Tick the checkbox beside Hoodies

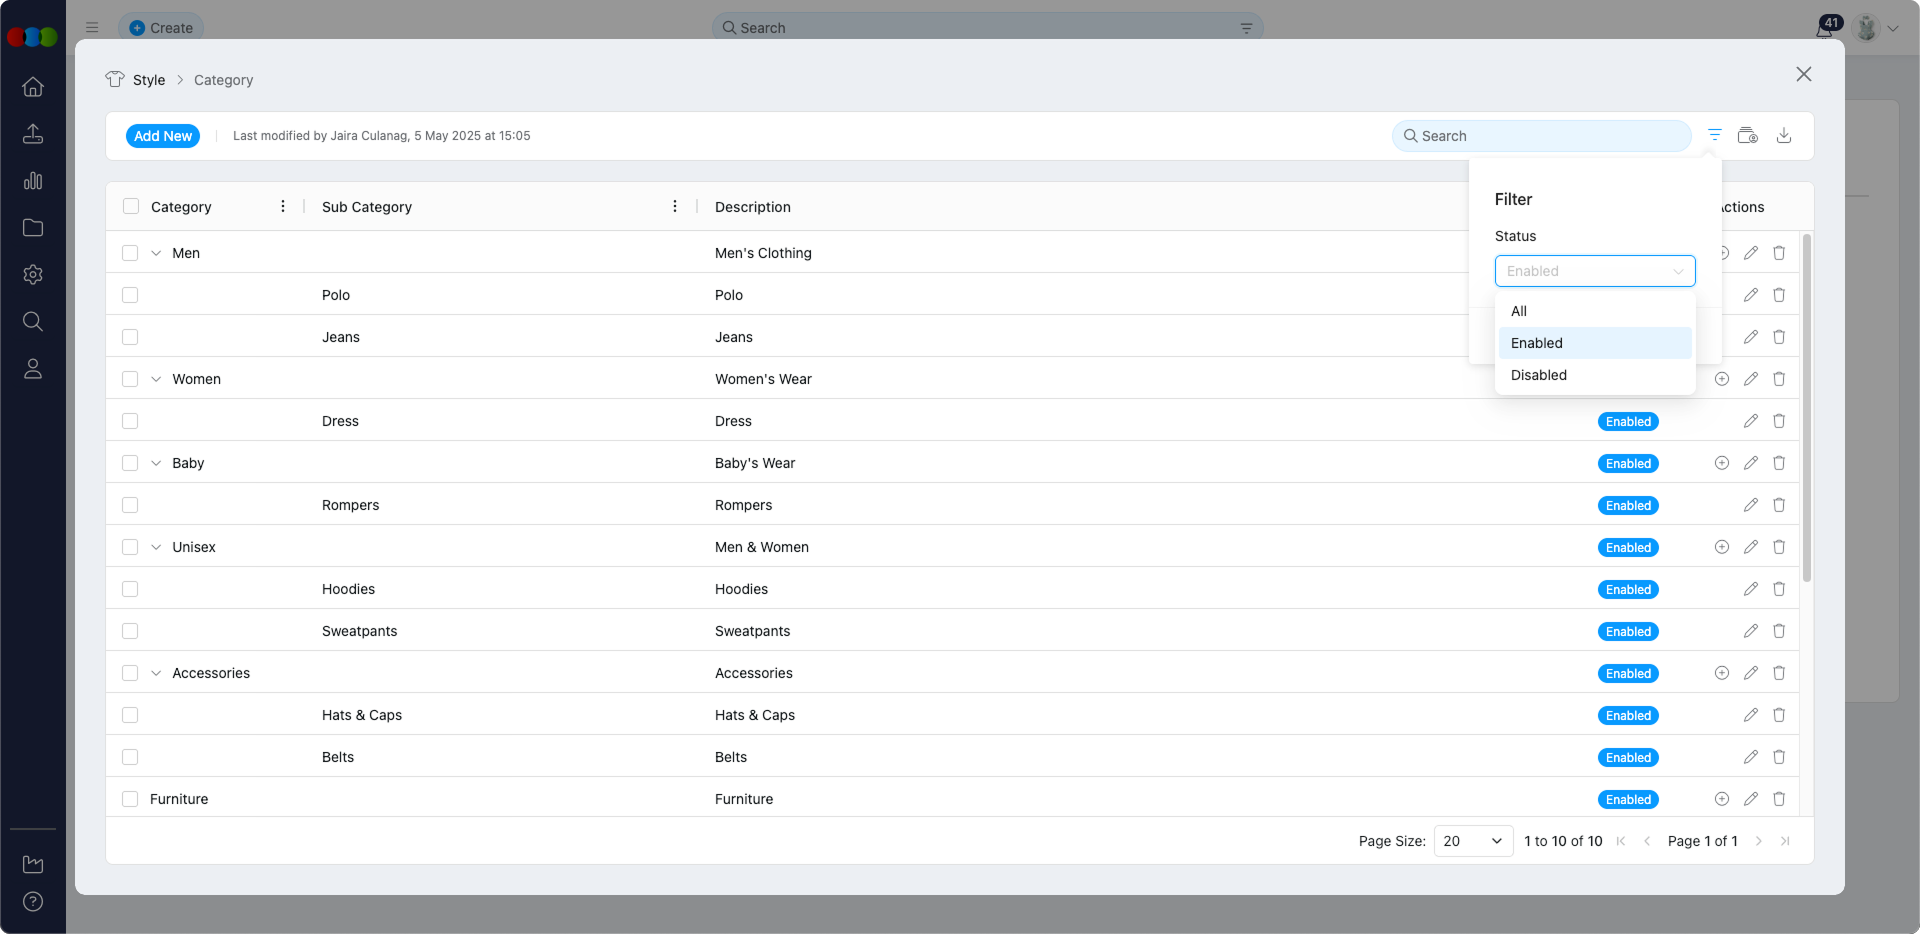coord(130,589)
